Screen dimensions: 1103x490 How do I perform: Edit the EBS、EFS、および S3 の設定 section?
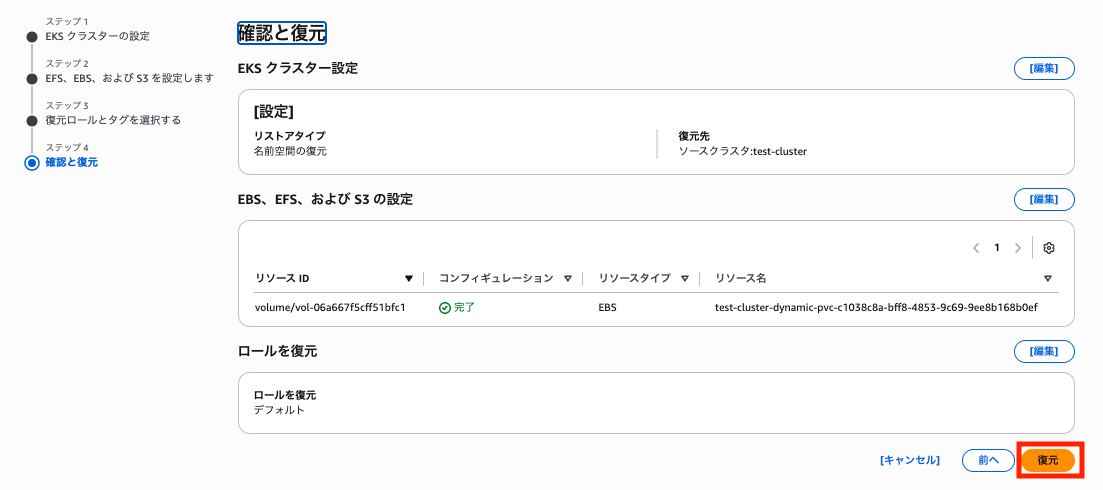pos(1044,199)
